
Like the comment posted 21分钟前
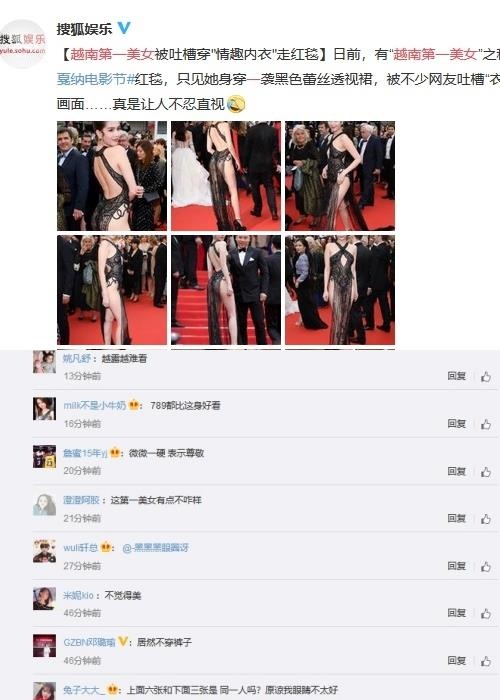(x=486, y=518)
